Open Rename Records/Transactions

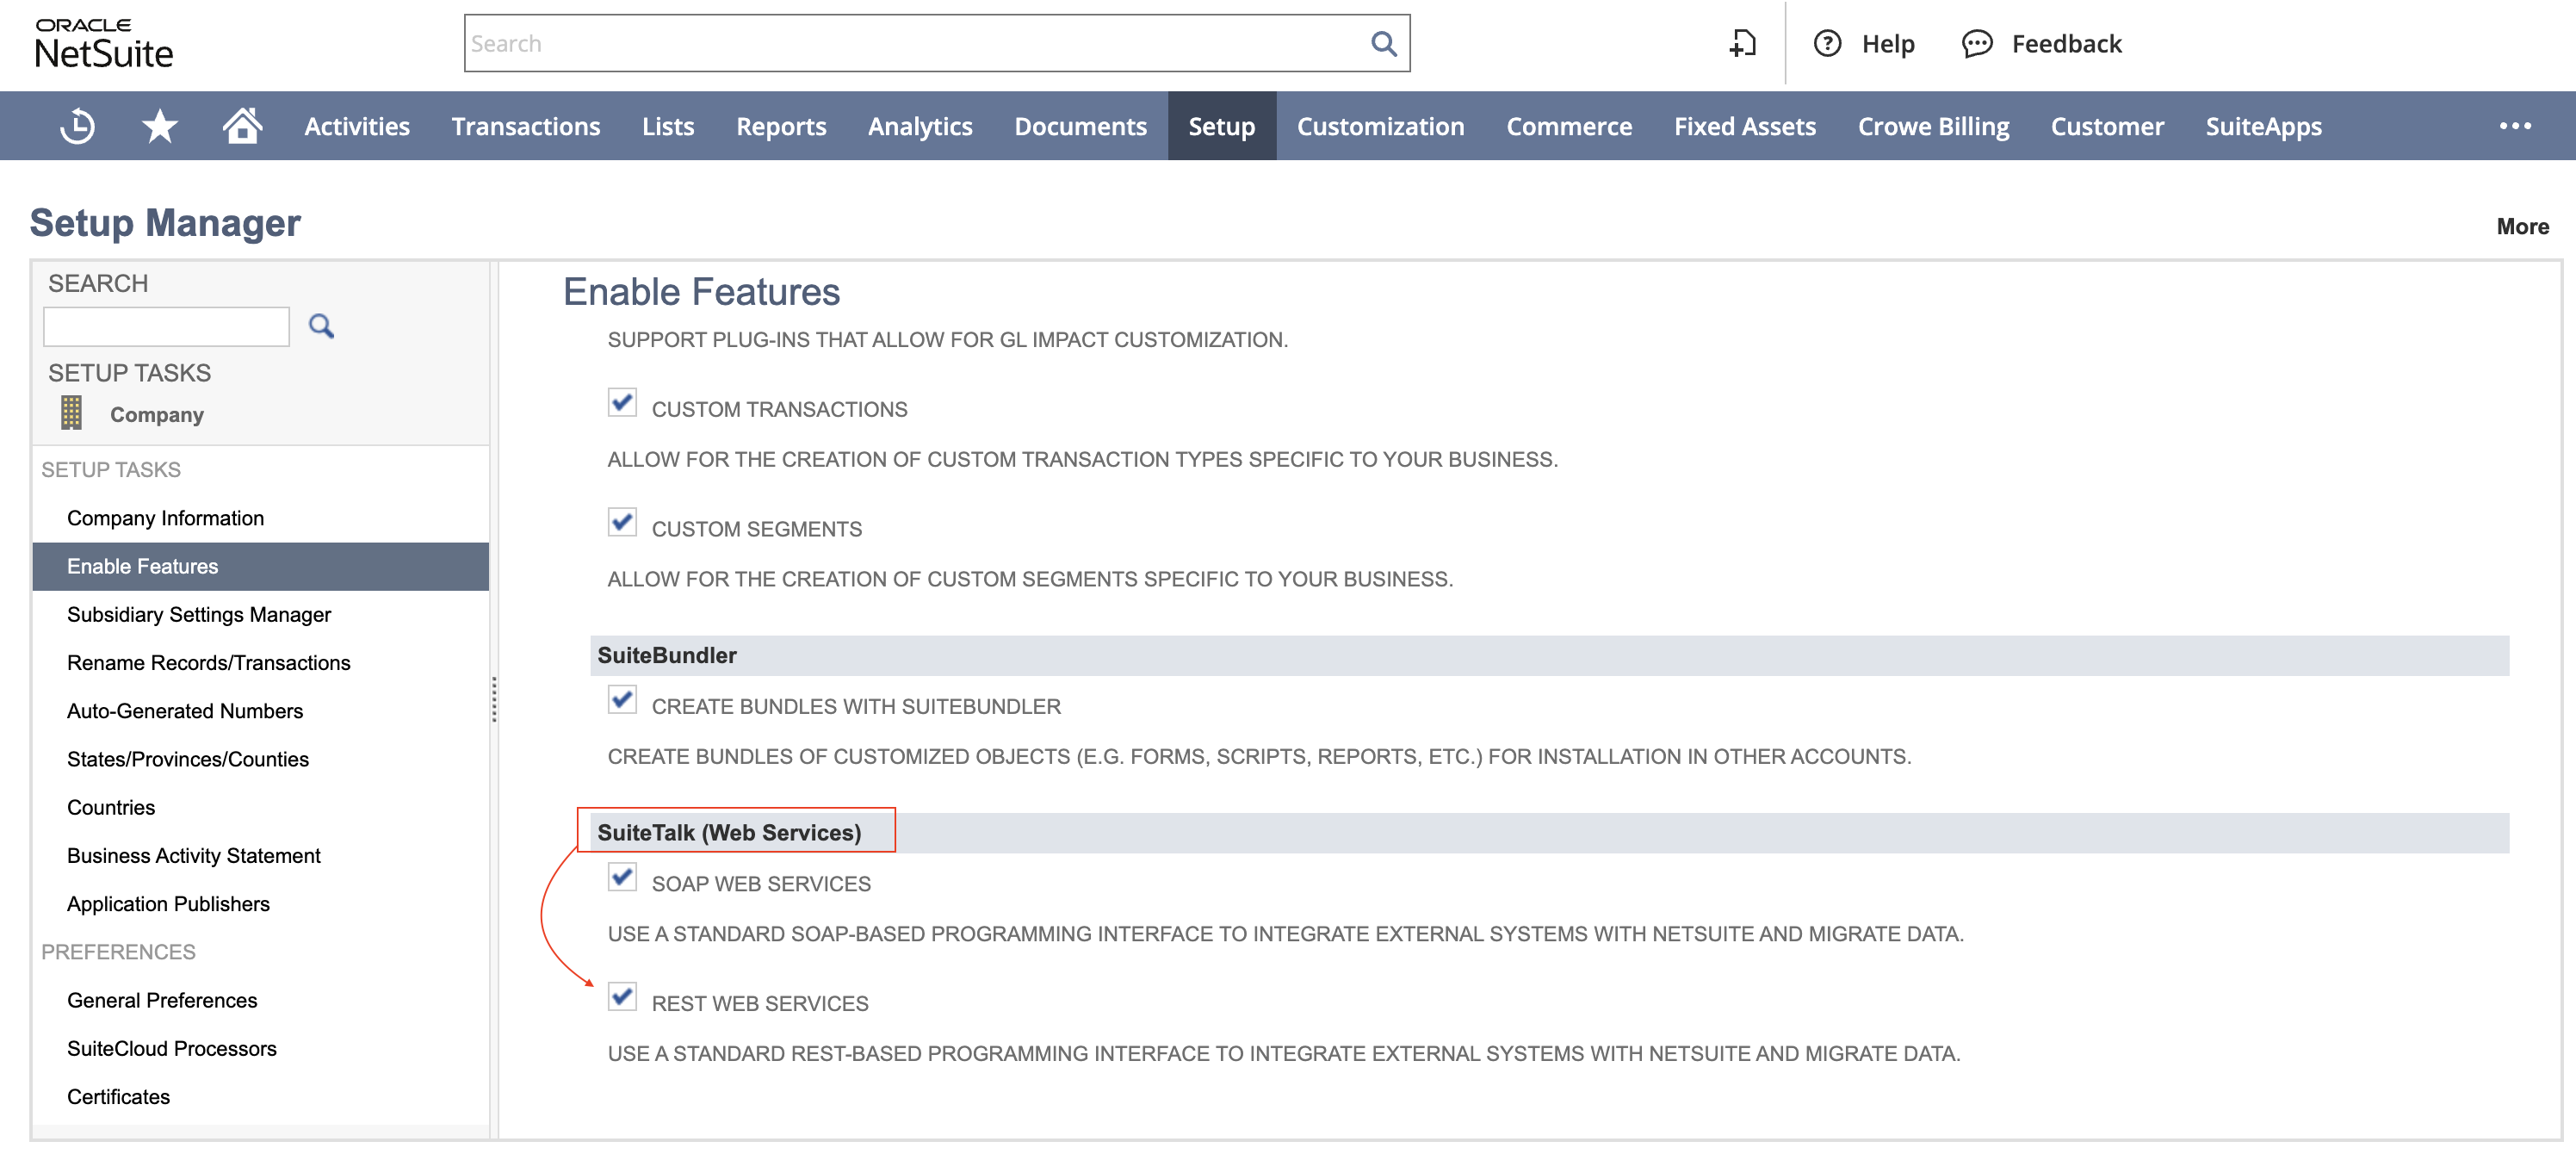(x=208, y=662)
